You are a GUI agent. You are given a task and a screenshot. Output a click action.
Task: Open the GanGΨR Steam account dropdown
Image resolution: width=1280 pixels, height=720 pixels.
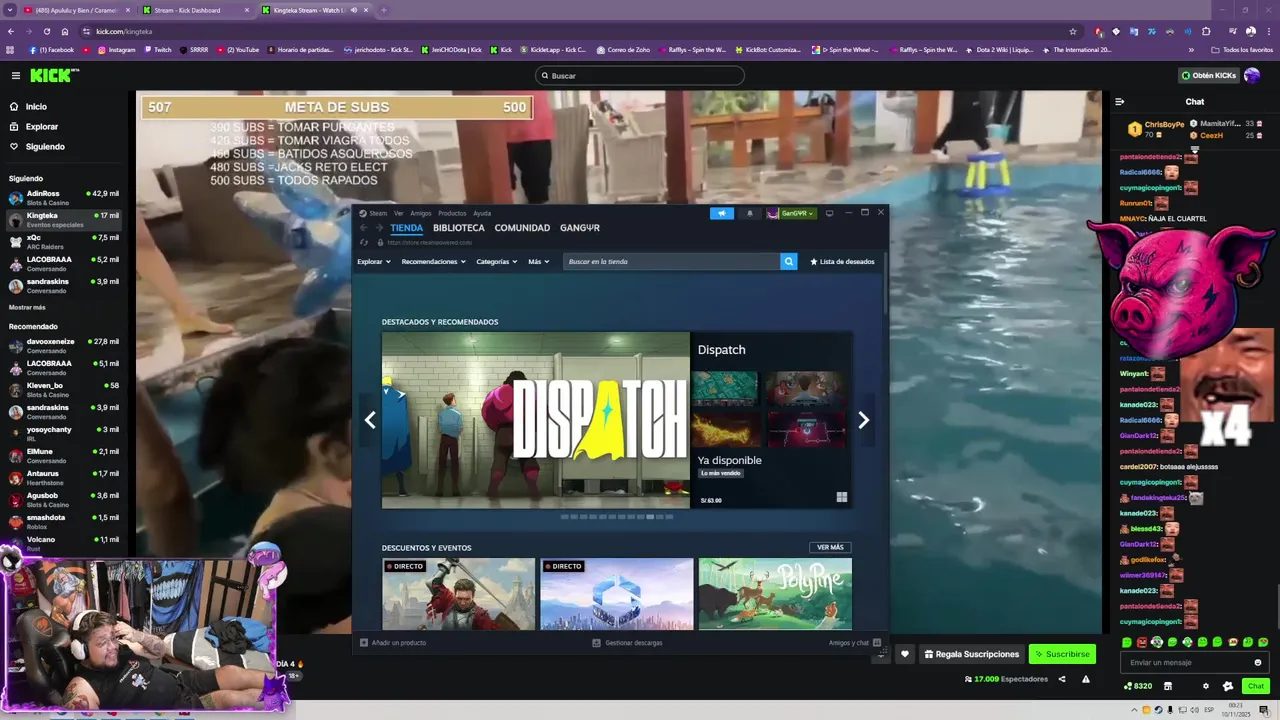pyautogui.click(x=792, y=213)
